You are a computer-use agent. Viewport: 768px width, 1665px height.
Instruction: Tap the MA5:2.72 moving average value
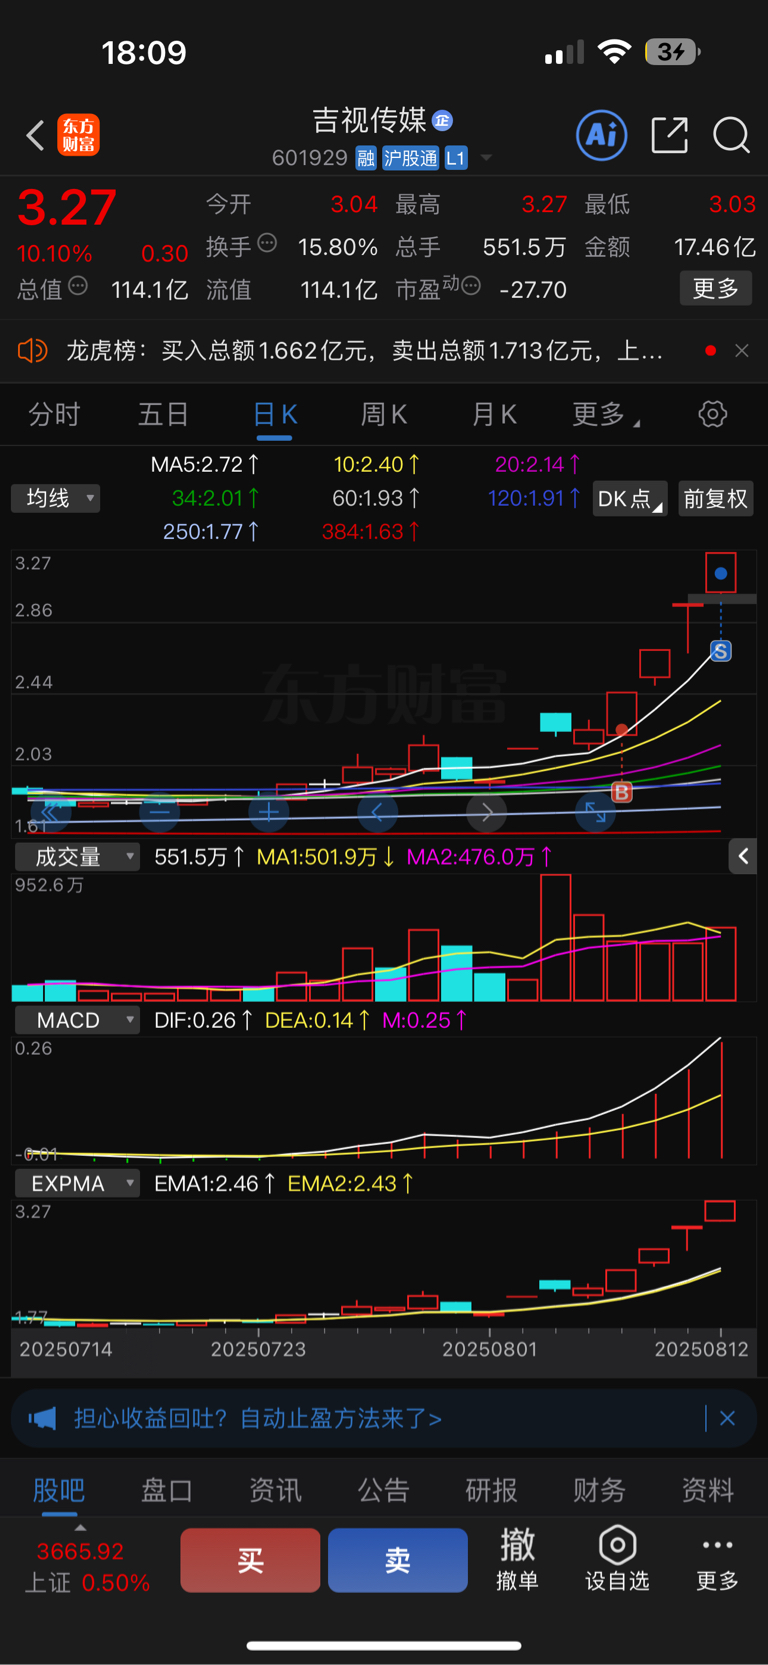pos(205,464)
